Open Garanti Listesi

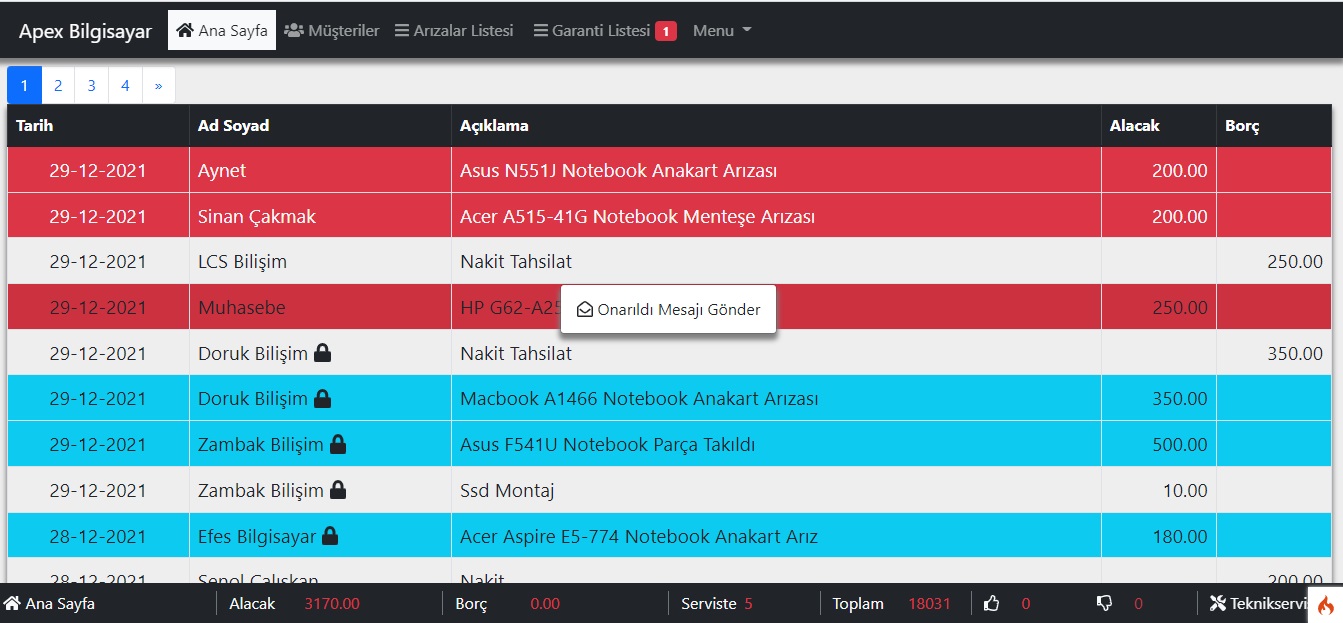coord(591,30)
